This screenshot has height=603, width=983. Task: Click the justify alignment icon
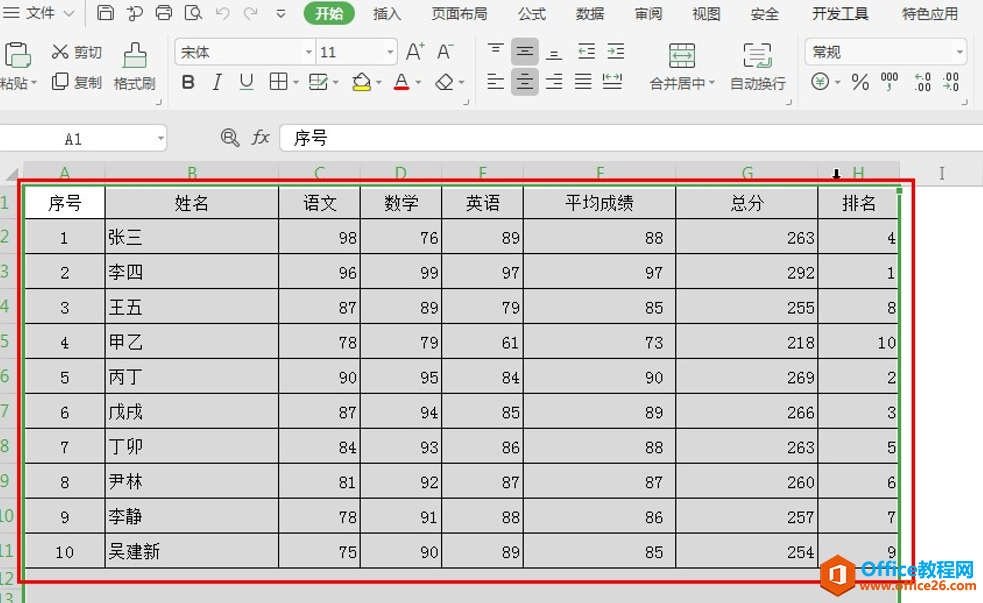583,81
